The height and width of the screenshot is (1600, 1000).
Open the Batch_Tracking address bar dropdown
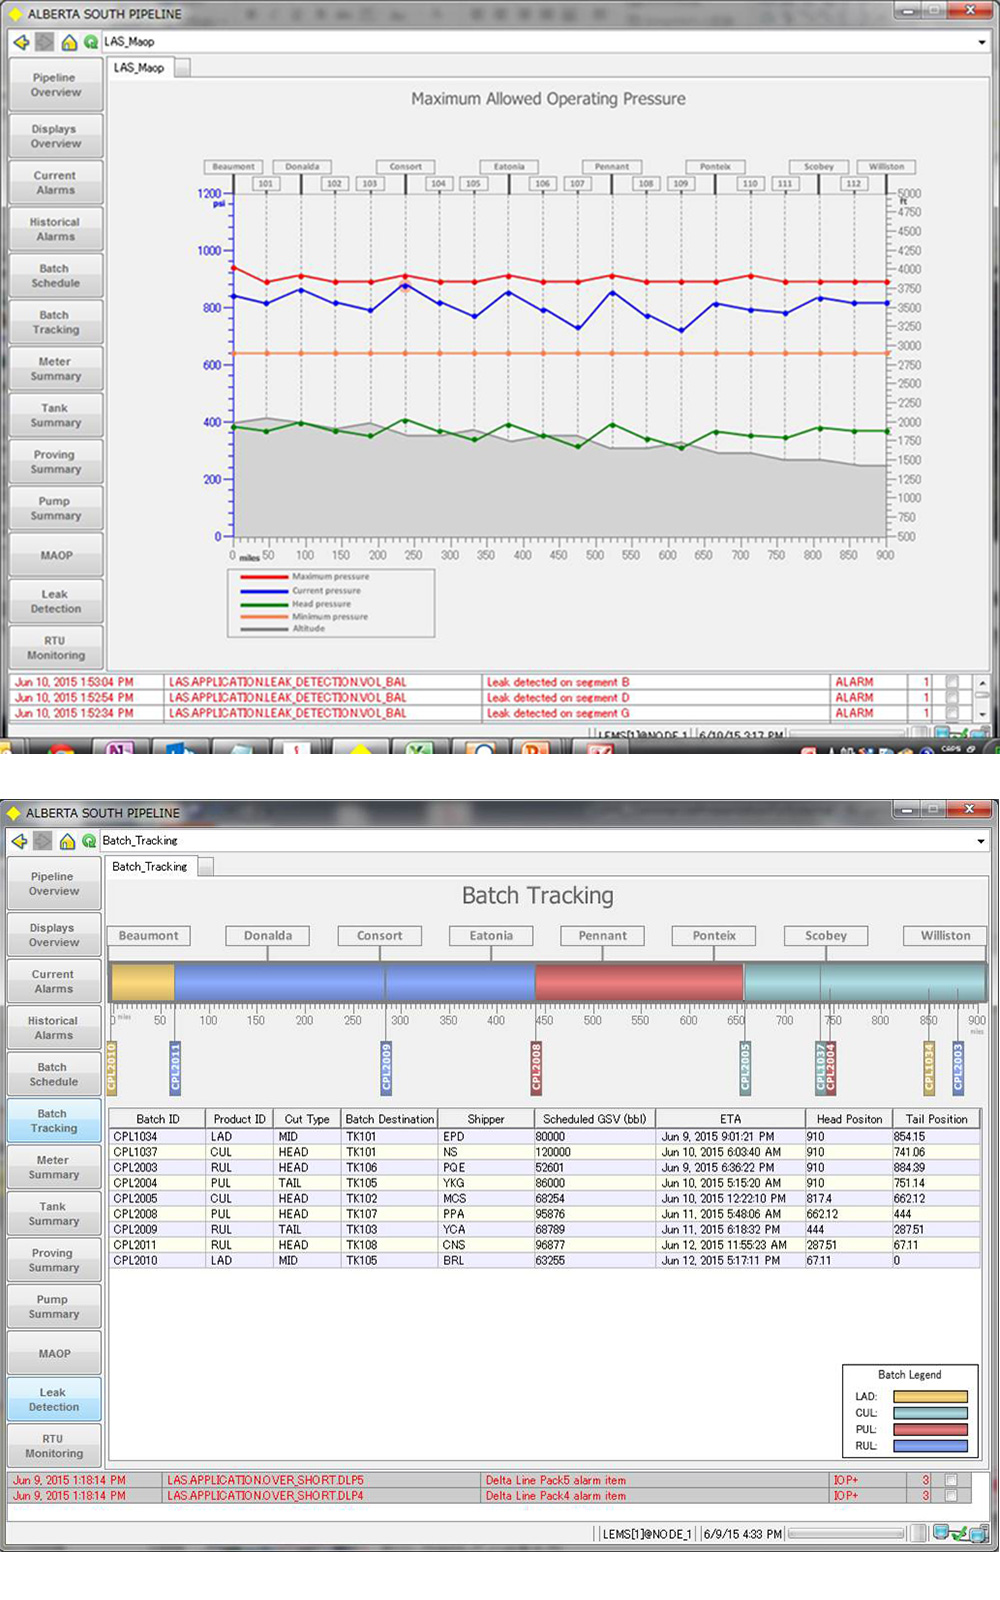click(x=980, y=841)
